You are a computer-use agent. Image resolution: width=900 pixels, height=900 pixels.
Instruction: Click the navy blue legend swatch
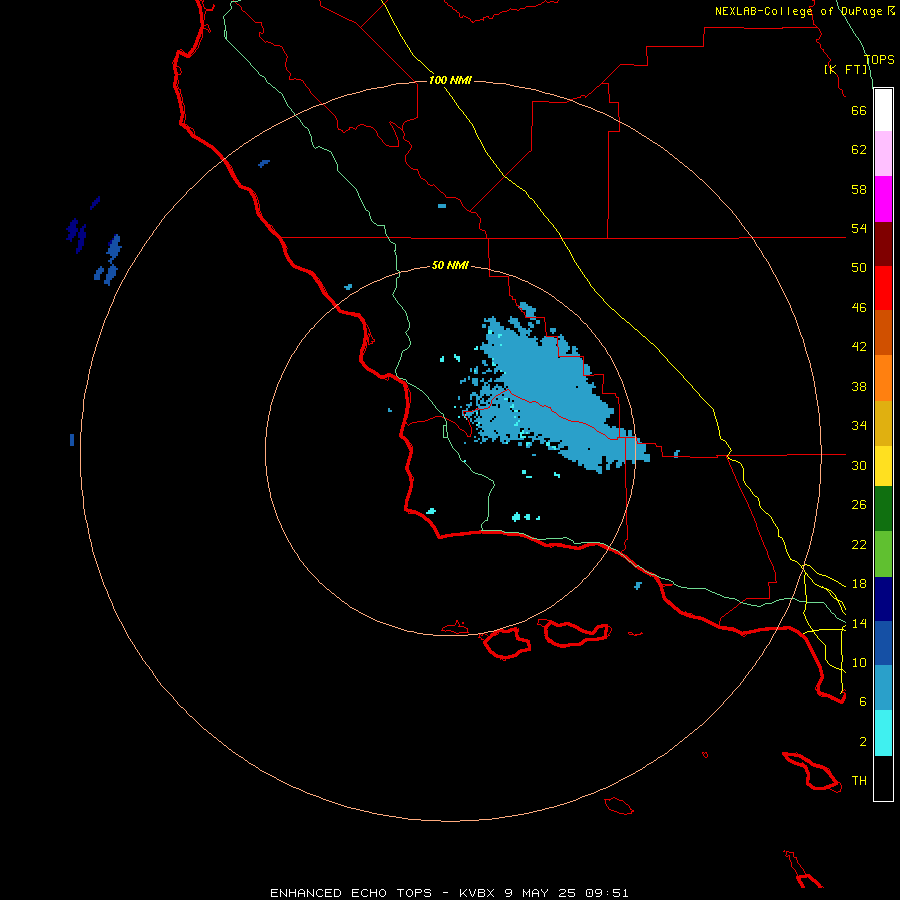pos(883,599)
